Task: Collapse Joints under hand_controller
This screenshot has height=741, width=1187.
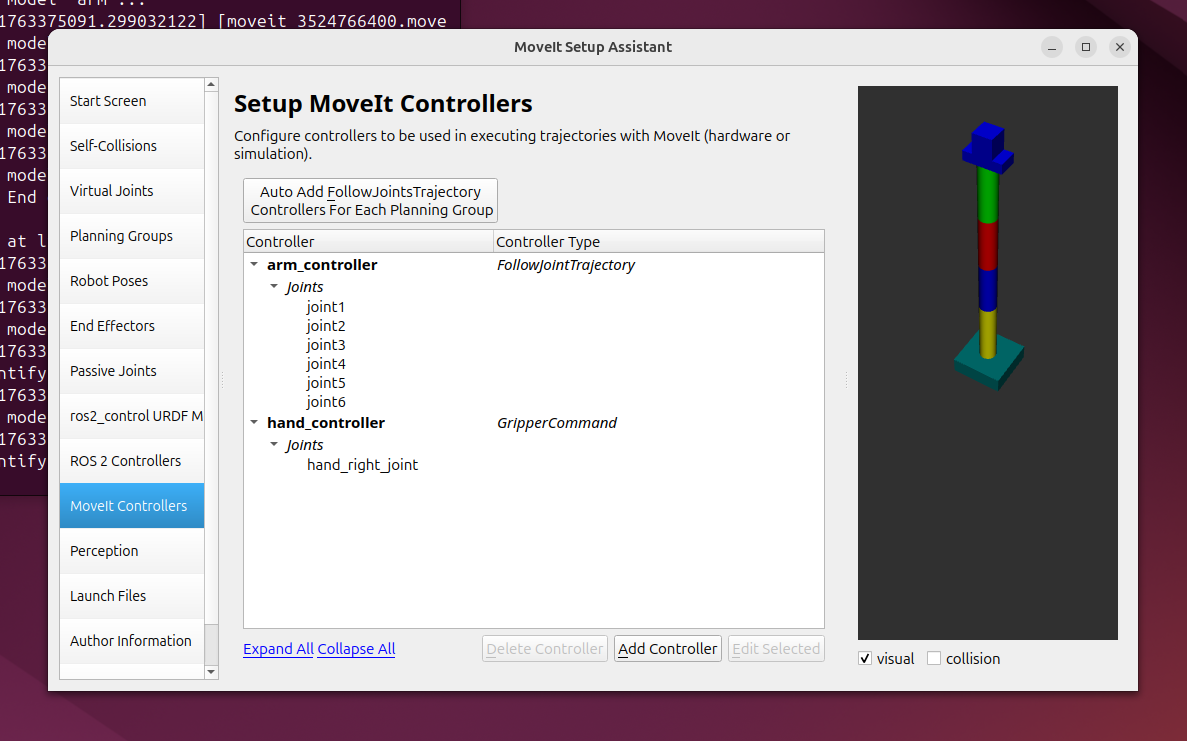Action: 274,445
